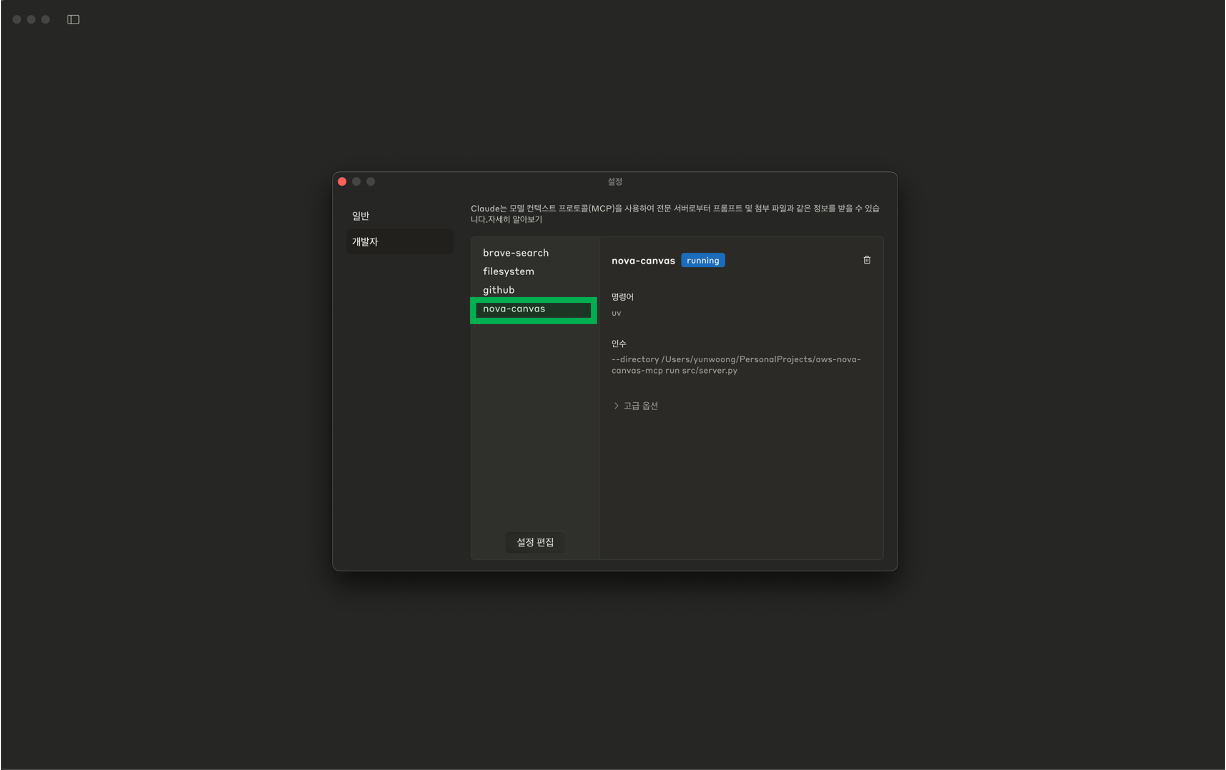Select the highlighted nova-canvas server entry
1226x770 pixels.
(x=512, y=310)
